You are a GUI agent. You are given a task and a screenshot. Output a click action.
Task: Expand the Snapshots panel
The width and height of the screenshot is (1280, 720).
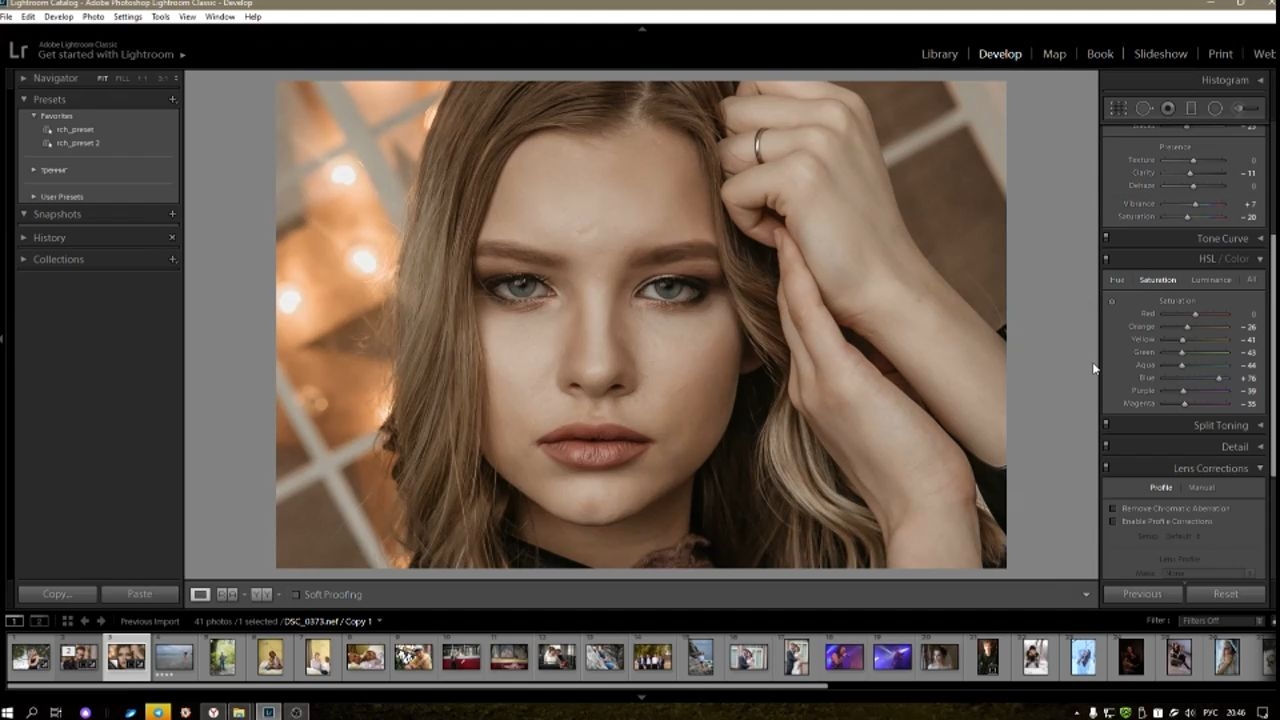click(x=24, y=214)
